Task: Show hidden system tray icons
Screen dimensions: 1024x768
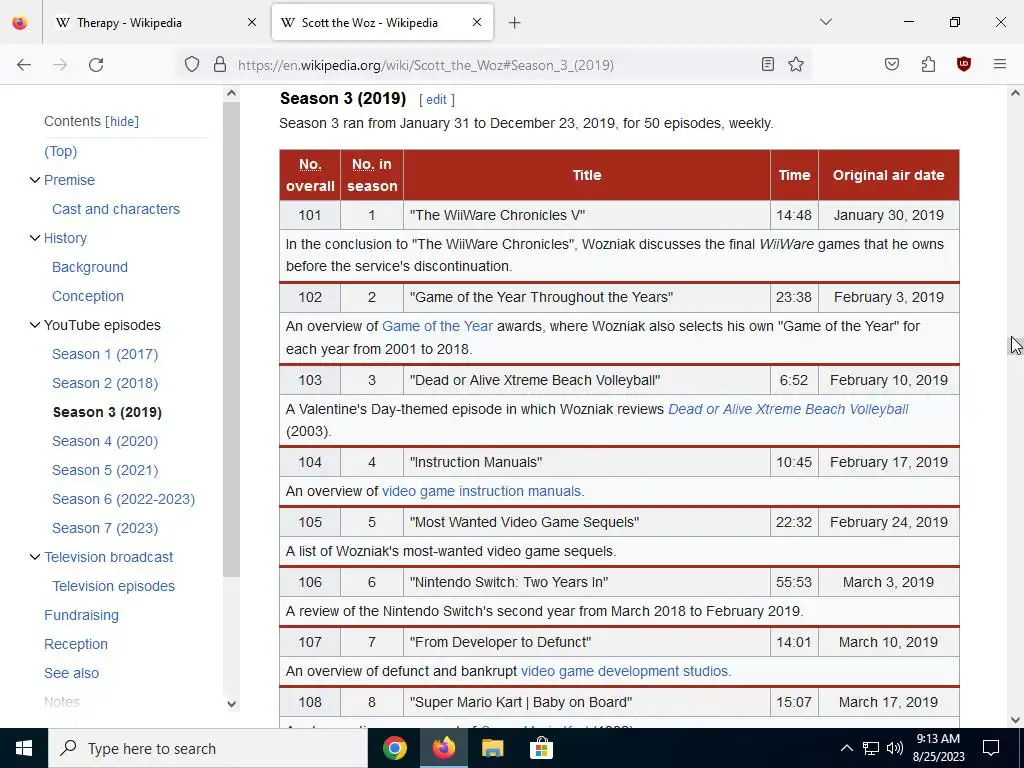Action: [x=846, y=748]
